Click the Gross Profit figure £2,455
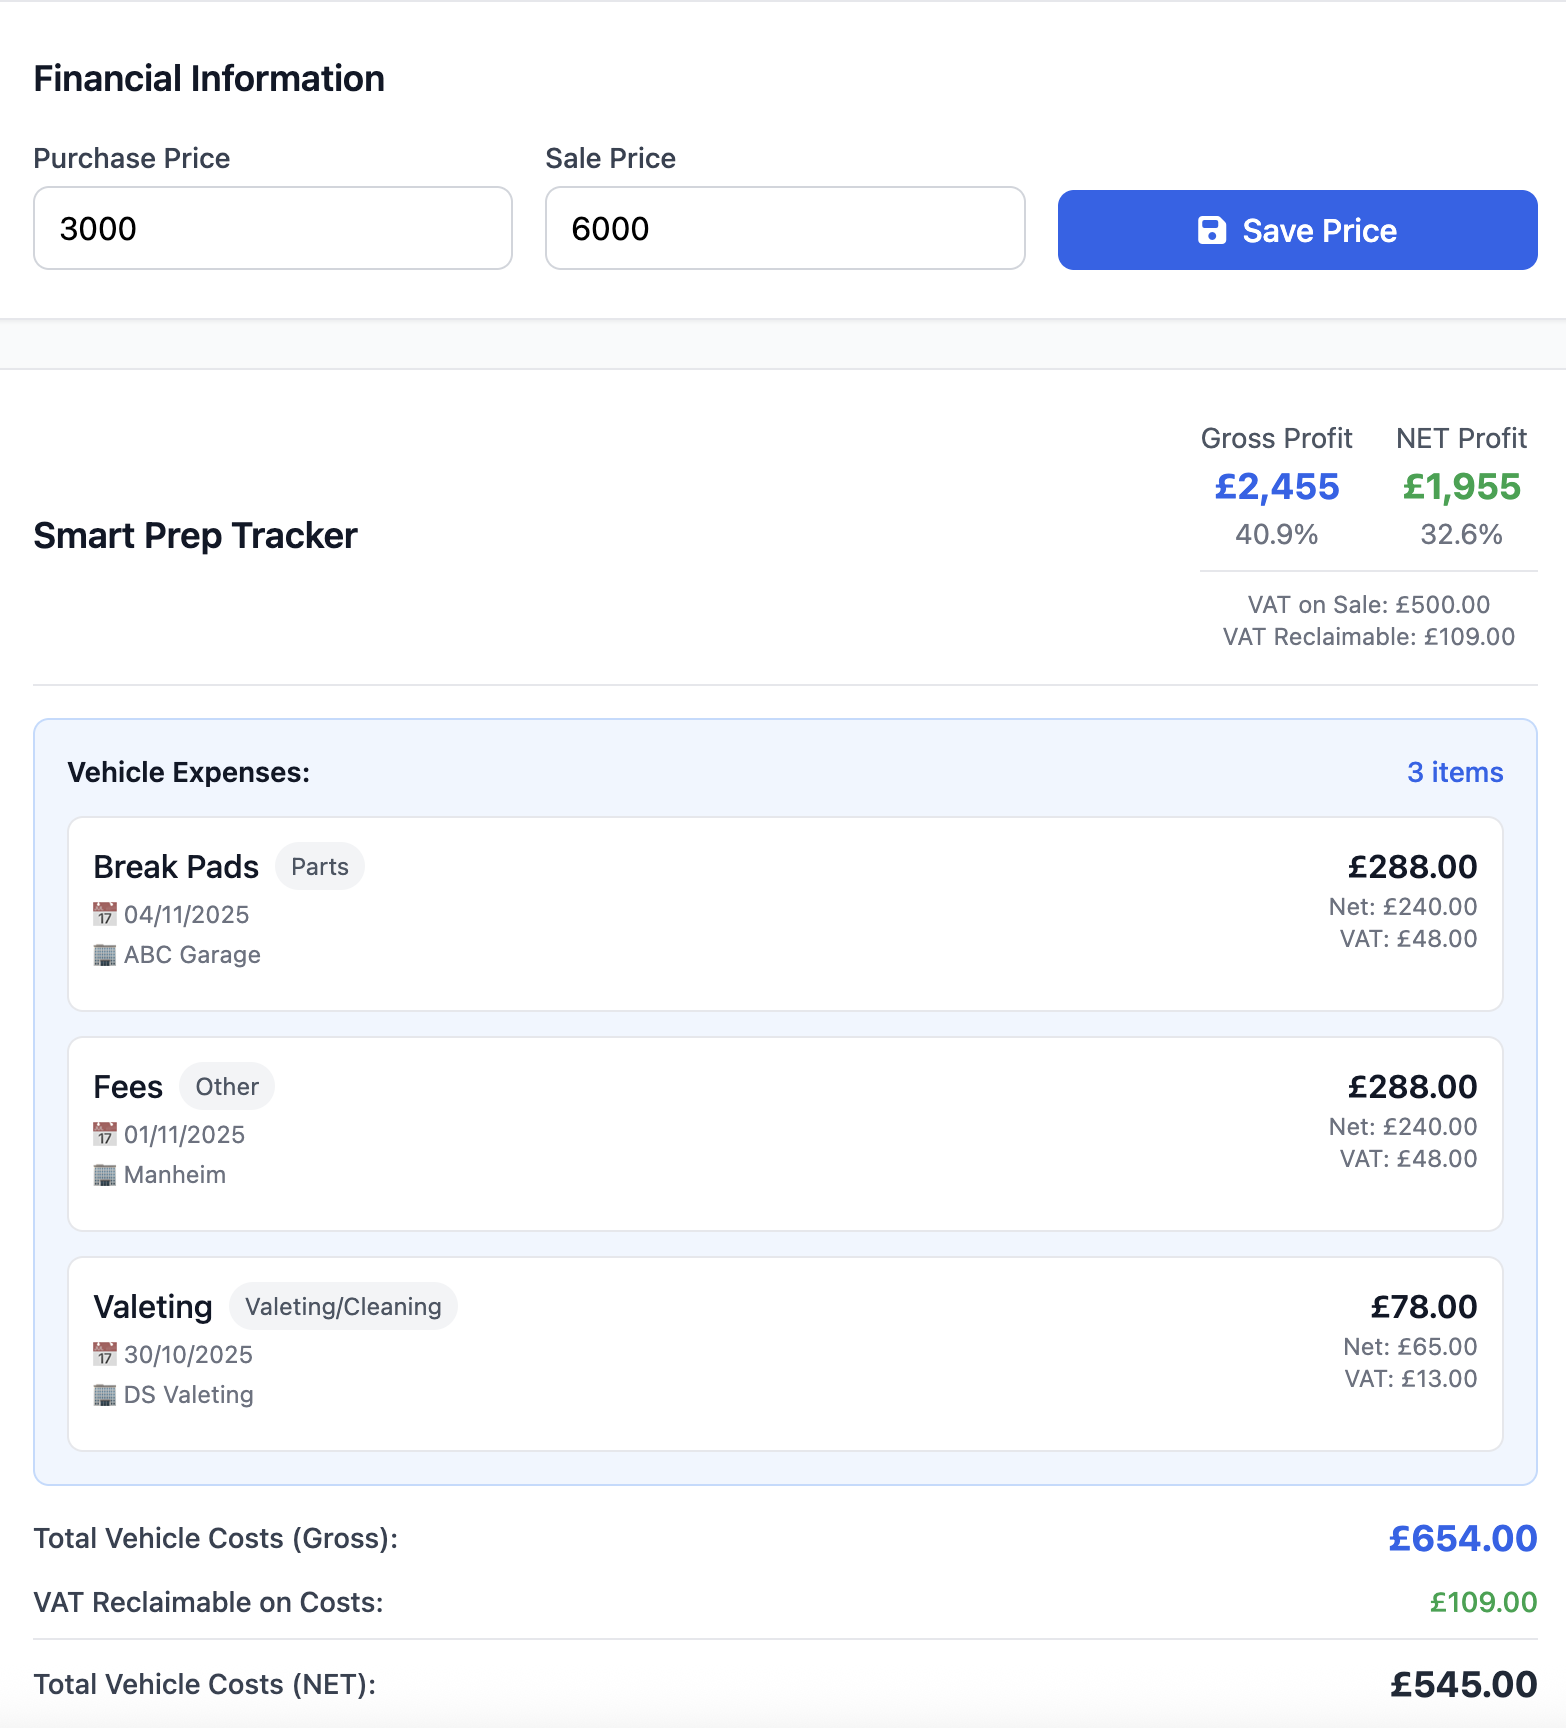The height and width of the screenshot is (1728, 1566). click(x=1275, y=487)
